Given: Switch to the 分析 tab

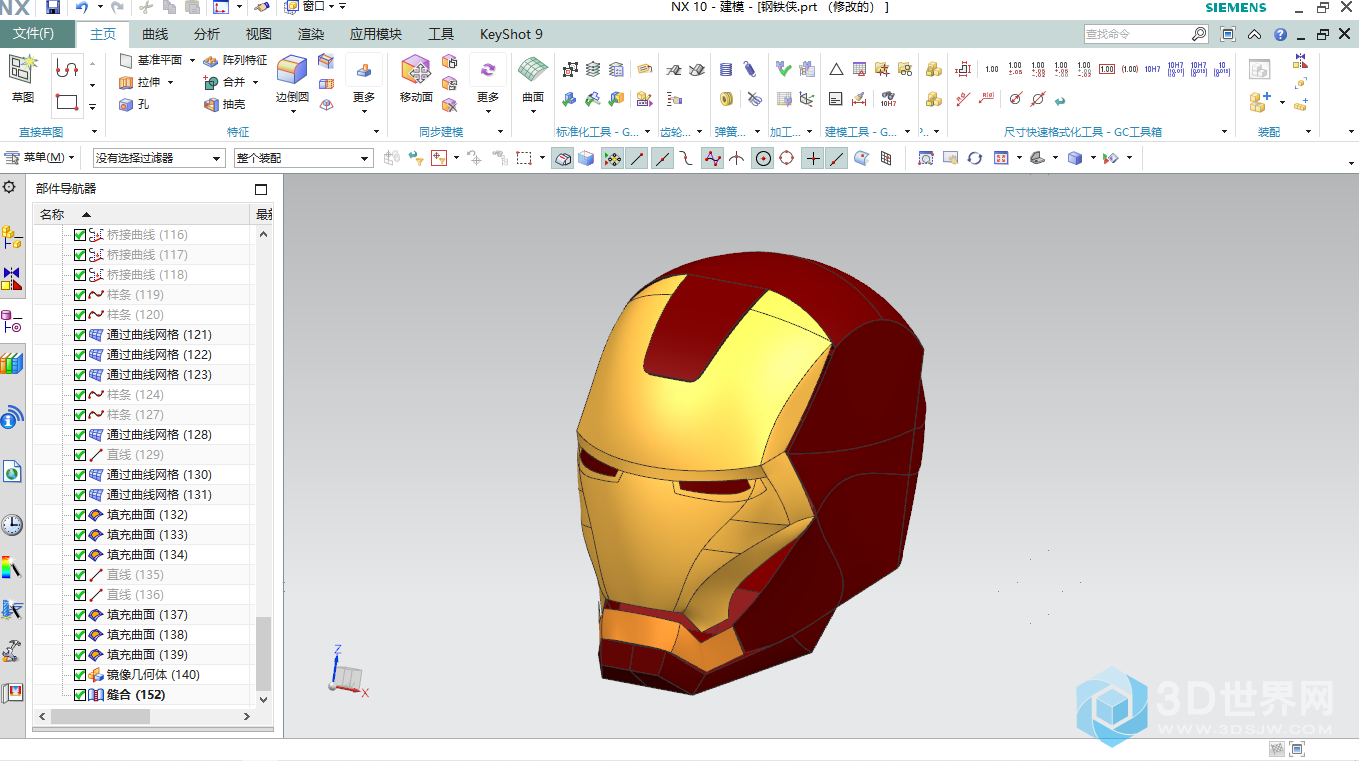Looking at the screenshot, I should coord(207,34).
